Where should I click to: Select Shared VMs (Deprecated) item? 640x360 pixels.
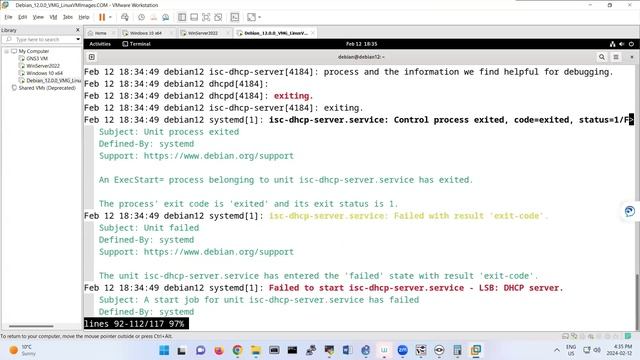click(47, 88)
